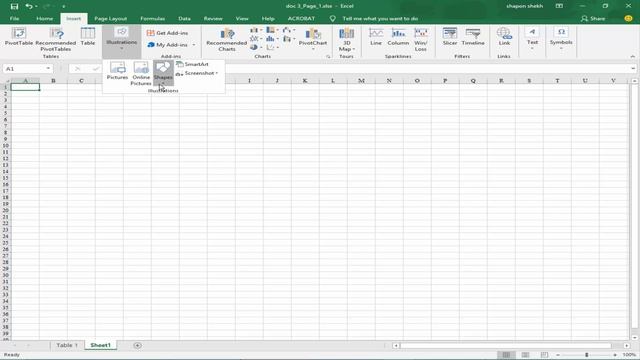Viewport: 640px width, 360px height.
Task: Open the ACROBAT tab
Action: coord(301,19)
